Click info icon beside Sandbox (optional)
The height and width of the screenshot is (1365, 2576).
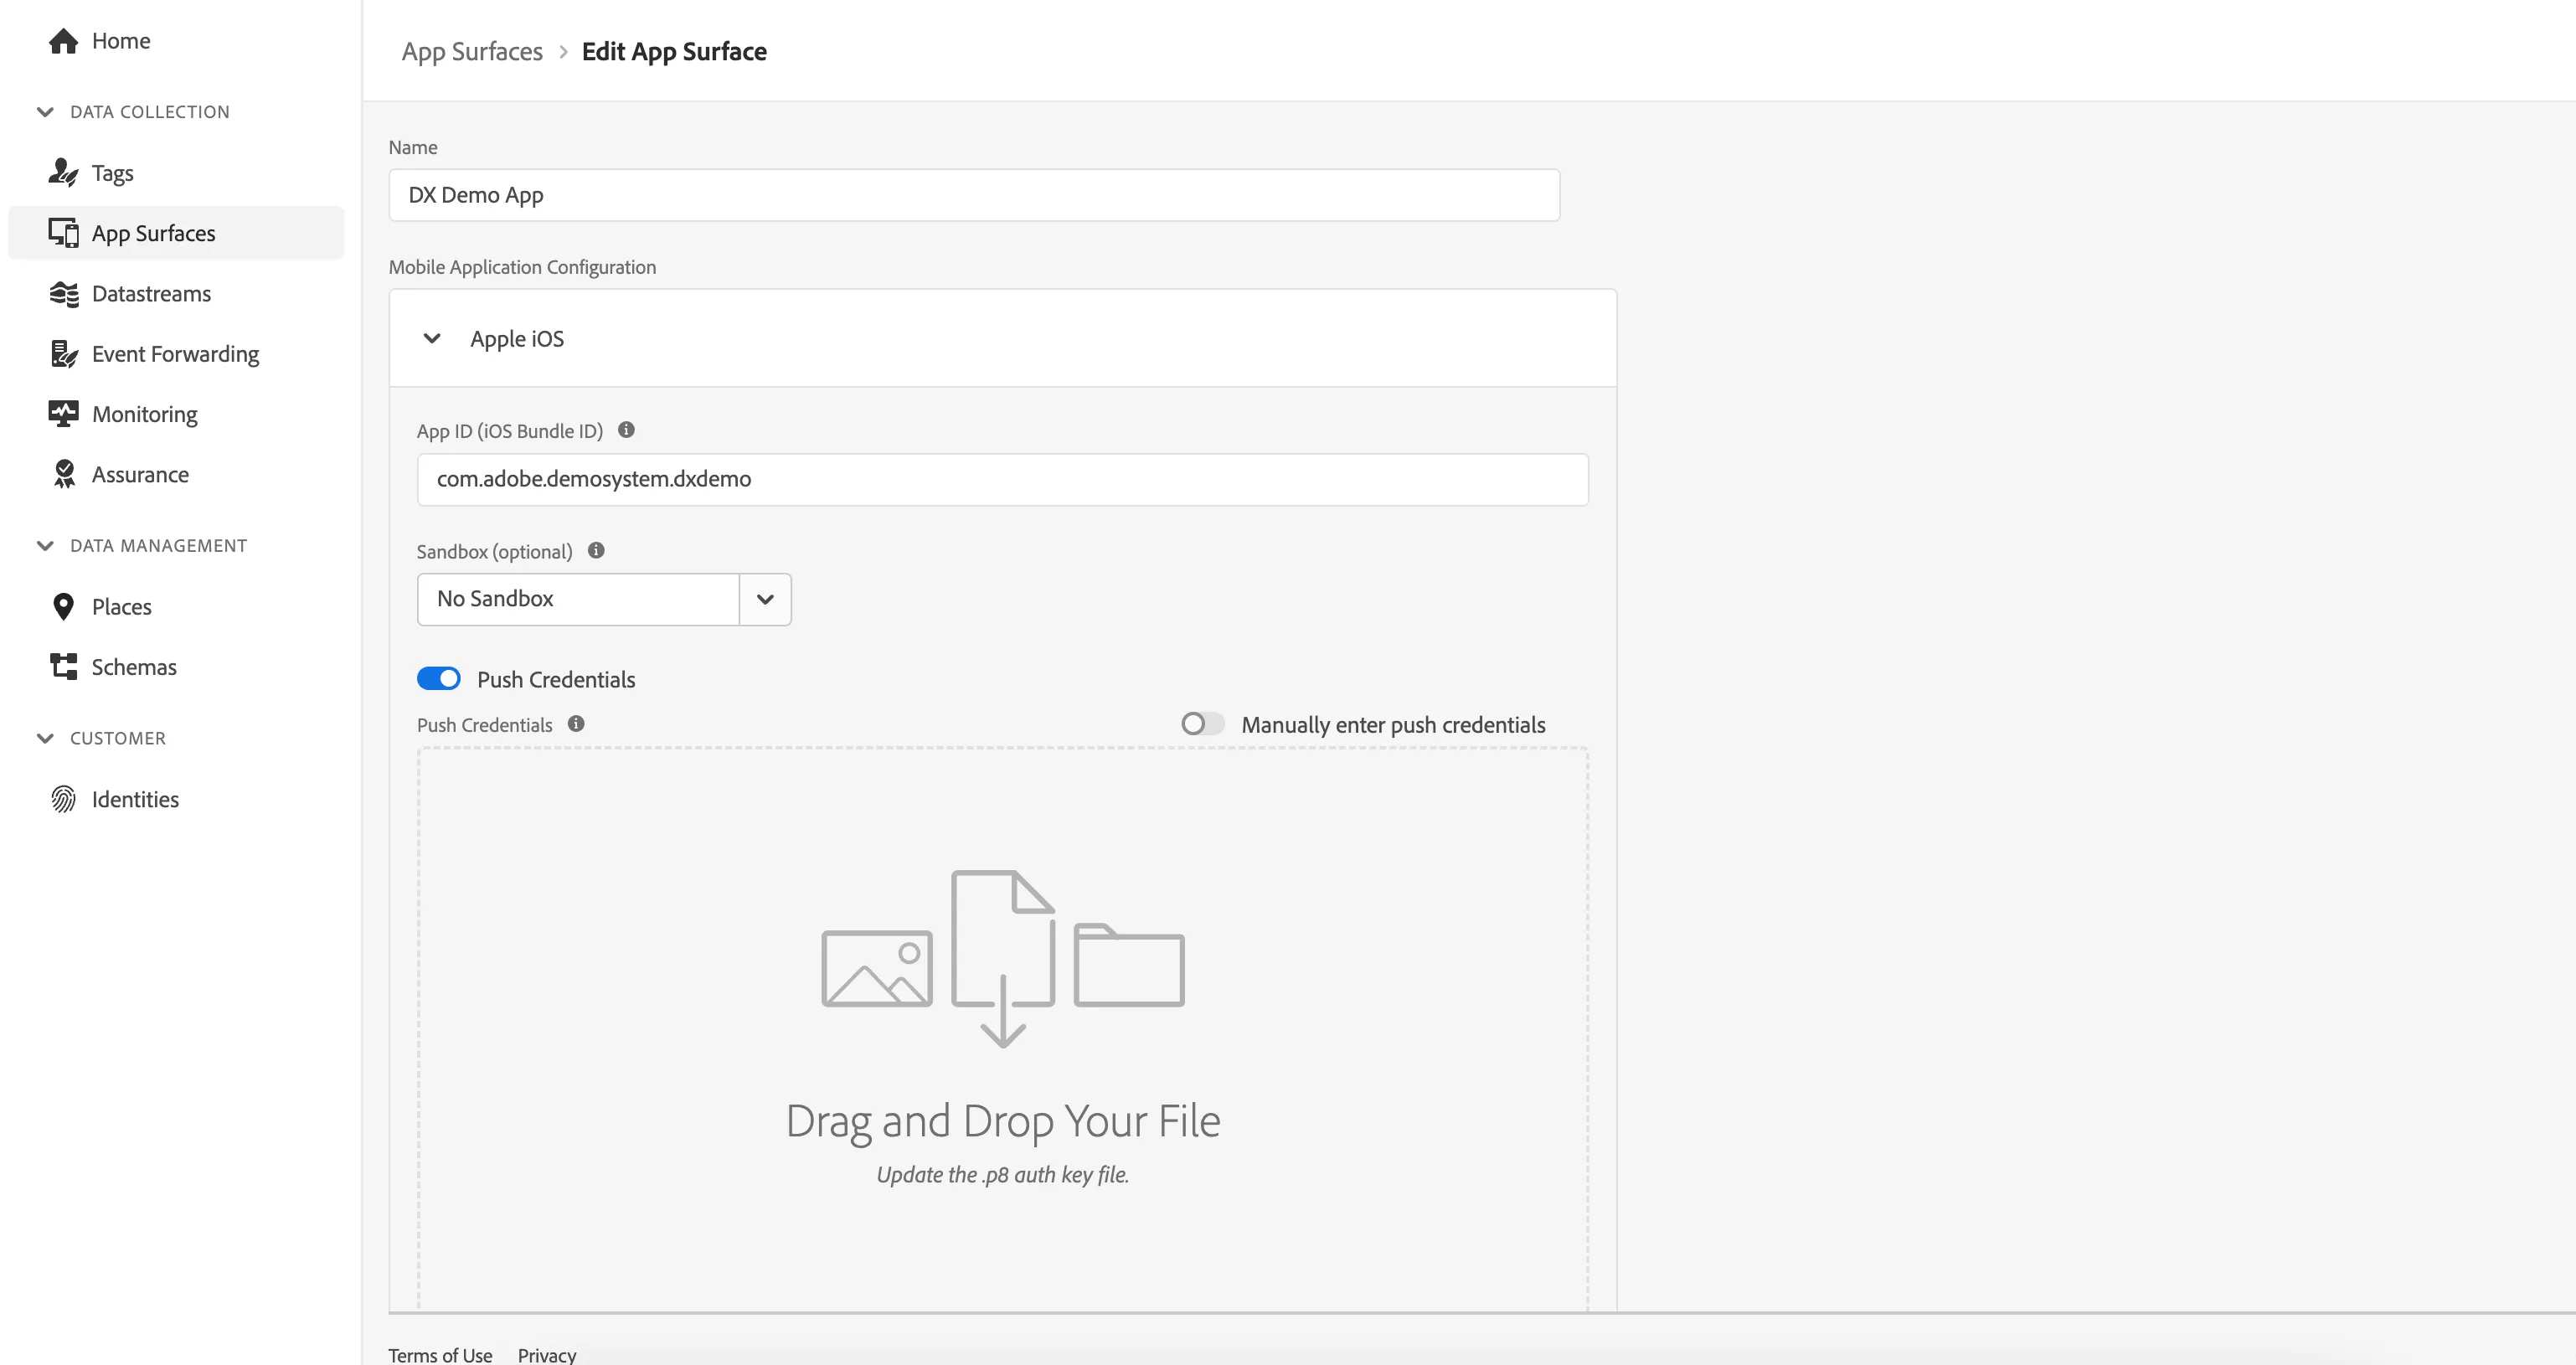(596, 550)
